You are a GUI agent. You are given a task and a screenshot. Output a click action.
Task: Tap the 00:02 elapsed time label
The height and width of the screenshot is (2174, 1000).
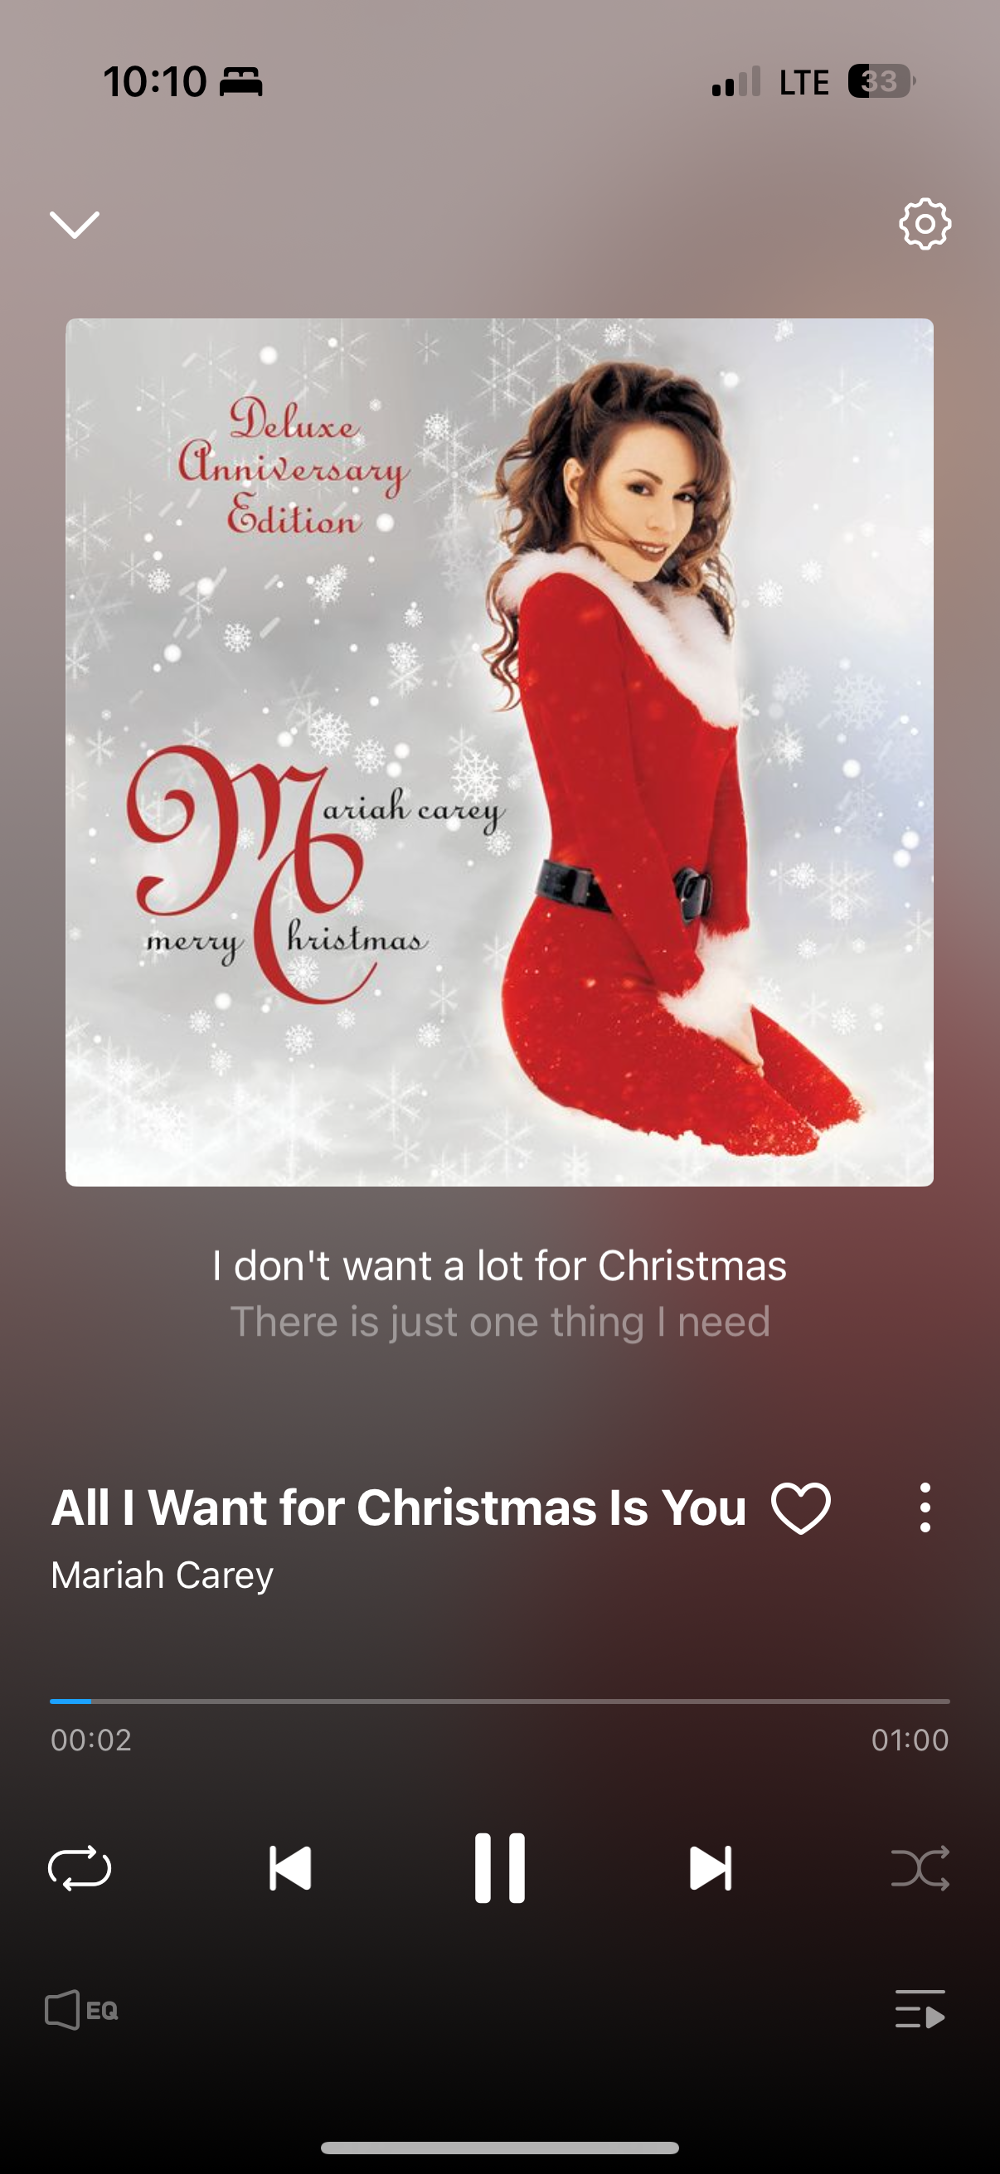point(91,1740)
